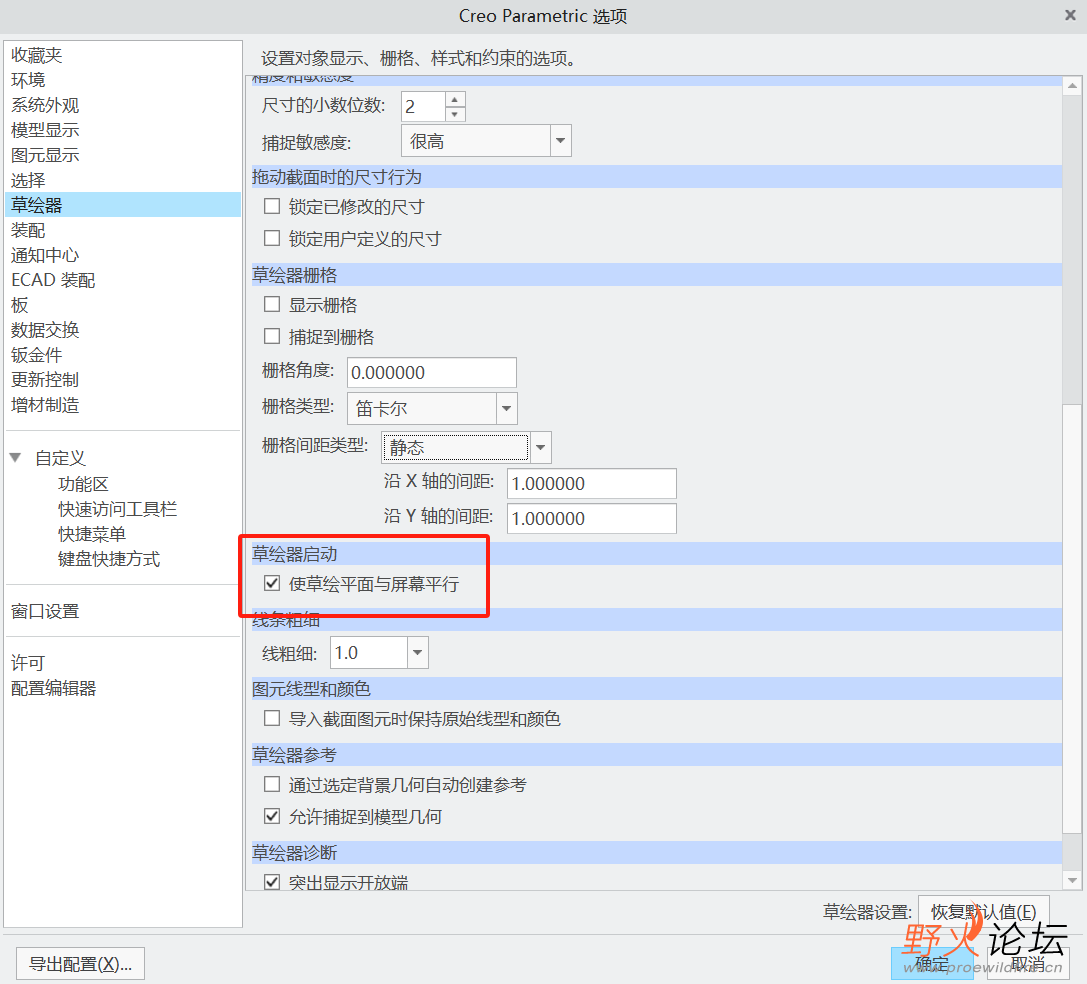Viewport: 1087px width, 984px height.
Task: Decrease the dimension decimal places spinner
Action: point(455,114)
